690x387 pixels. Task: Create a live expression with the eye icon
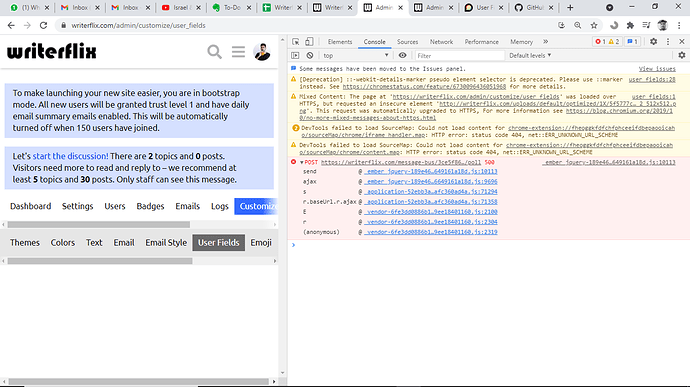coord(402,55)
